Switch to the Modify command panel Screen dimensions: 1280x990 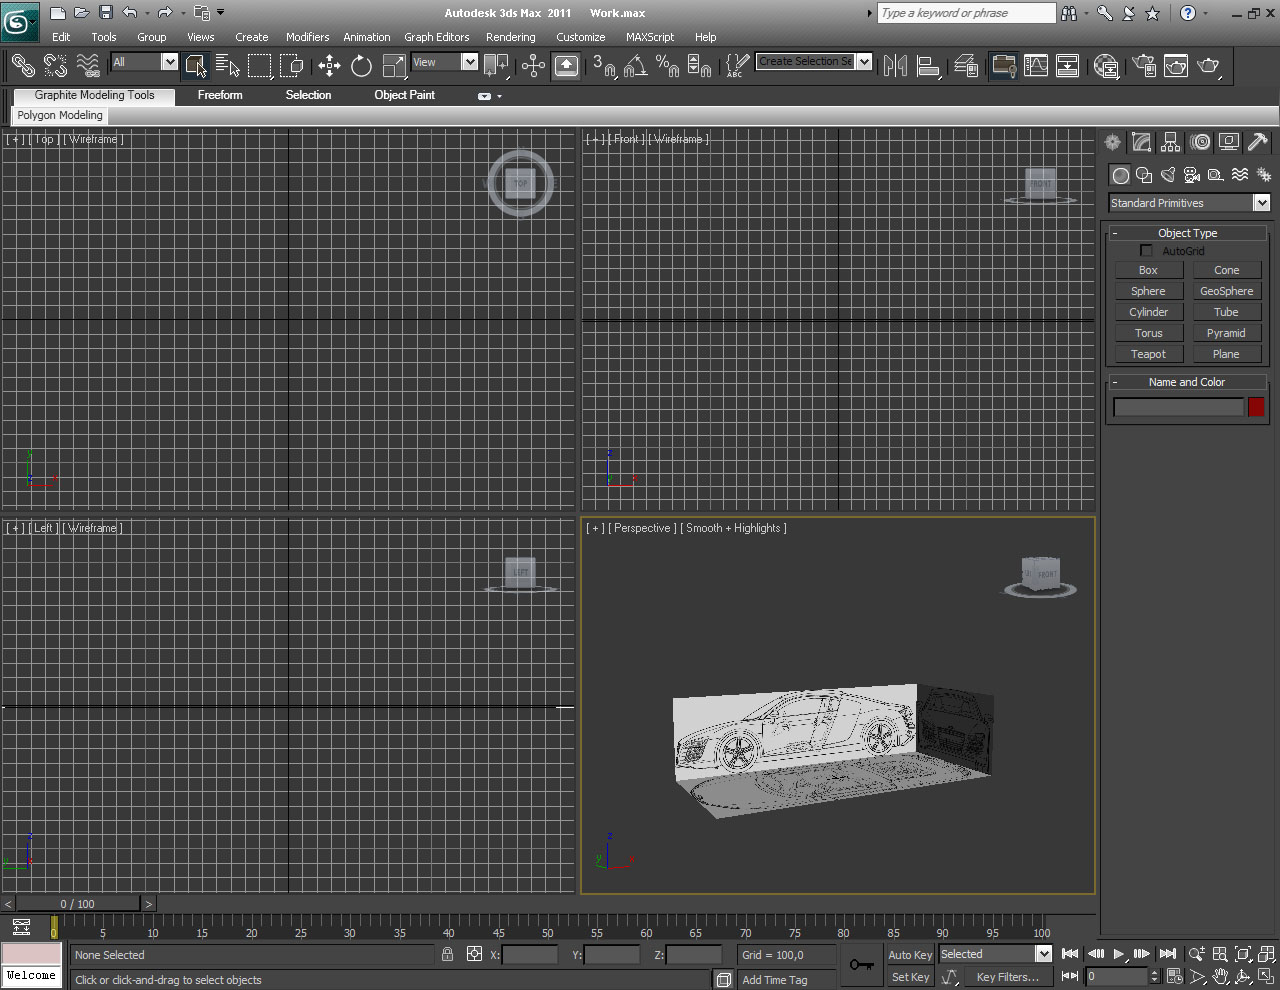pyautogui.click(x=1141, y=143)
